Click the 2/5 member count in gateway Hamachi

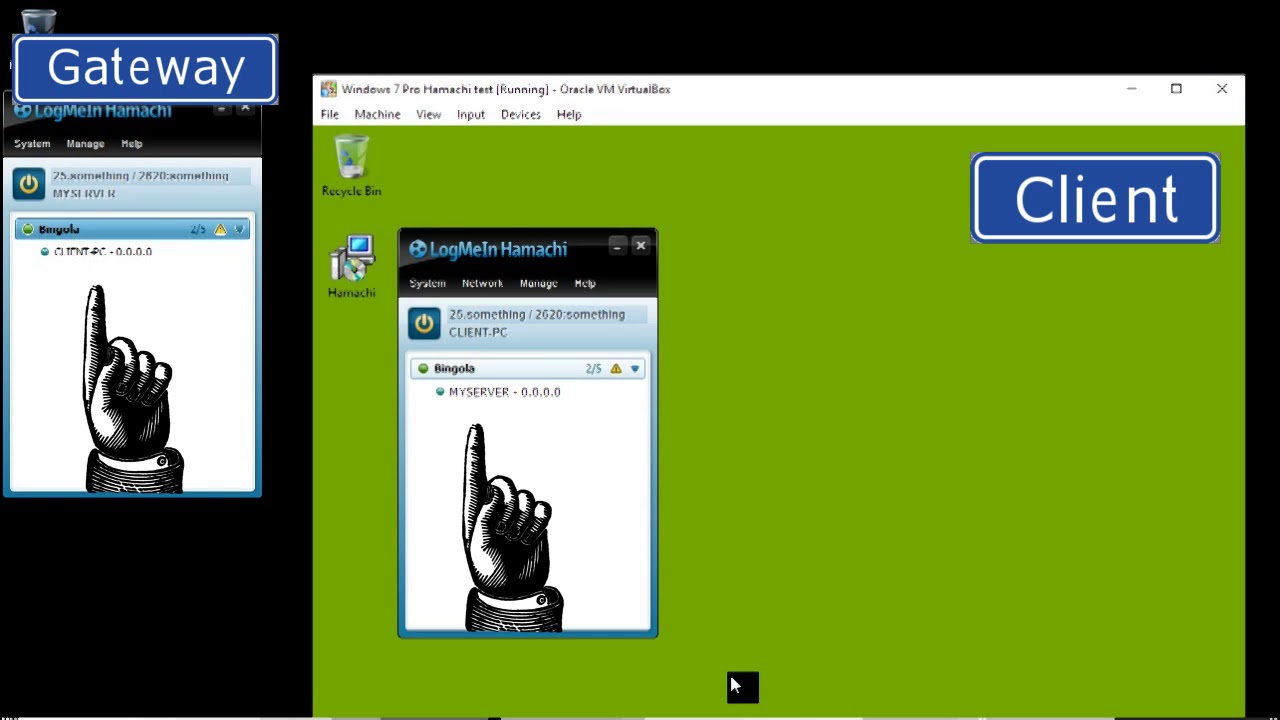(x=198, y=230)
